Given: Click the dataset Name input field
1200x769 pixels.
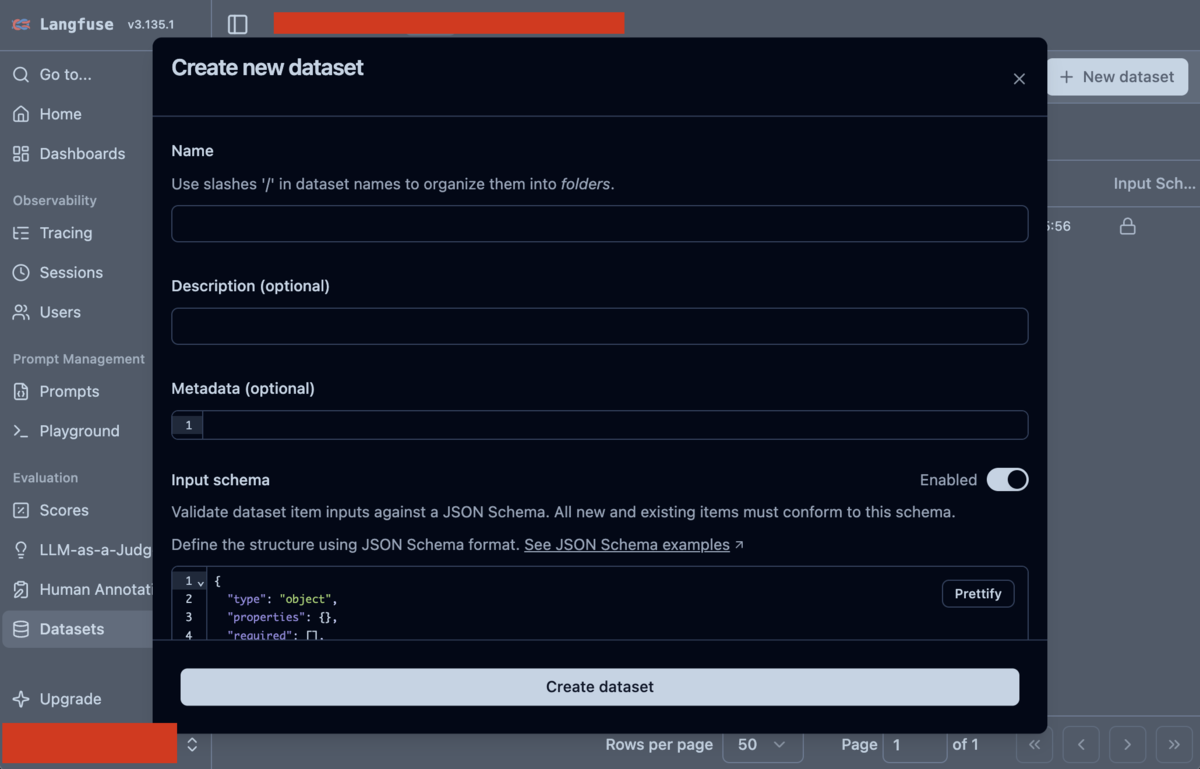Looking at the screenshot, I should point(600,224).
